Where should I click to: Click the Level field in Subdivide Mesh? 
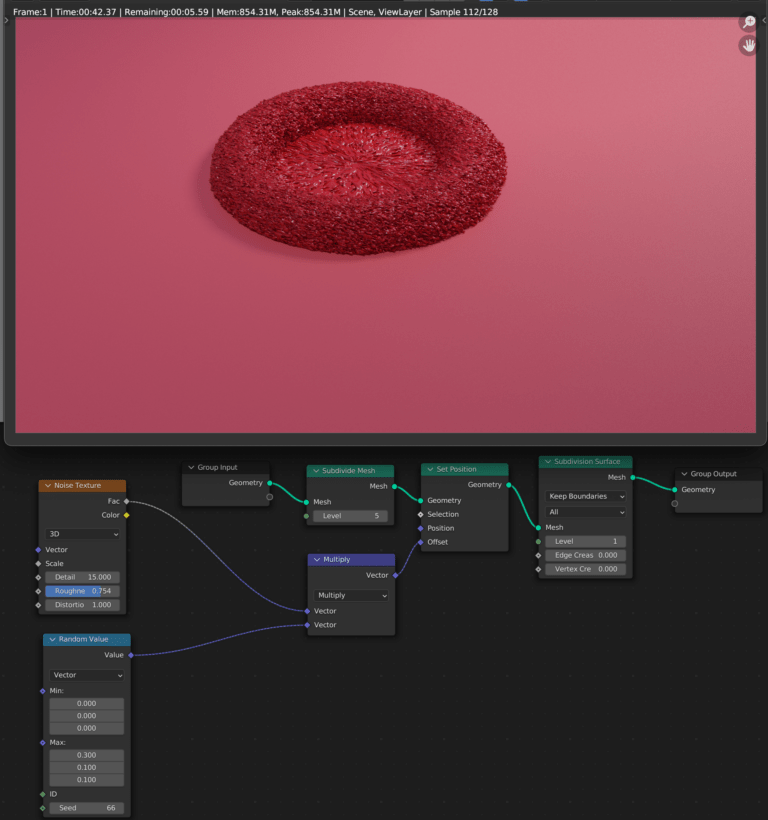pos(350,516)
